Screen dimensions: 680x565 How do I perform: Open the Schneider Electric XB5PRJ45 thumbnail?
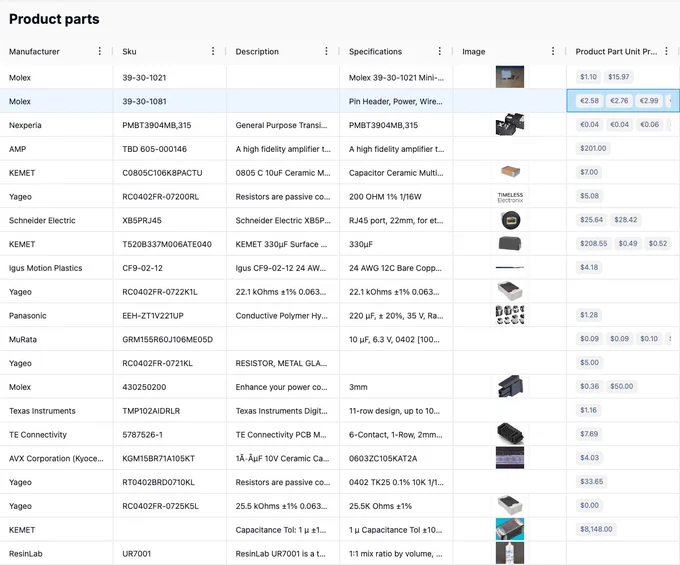[510, 220]
